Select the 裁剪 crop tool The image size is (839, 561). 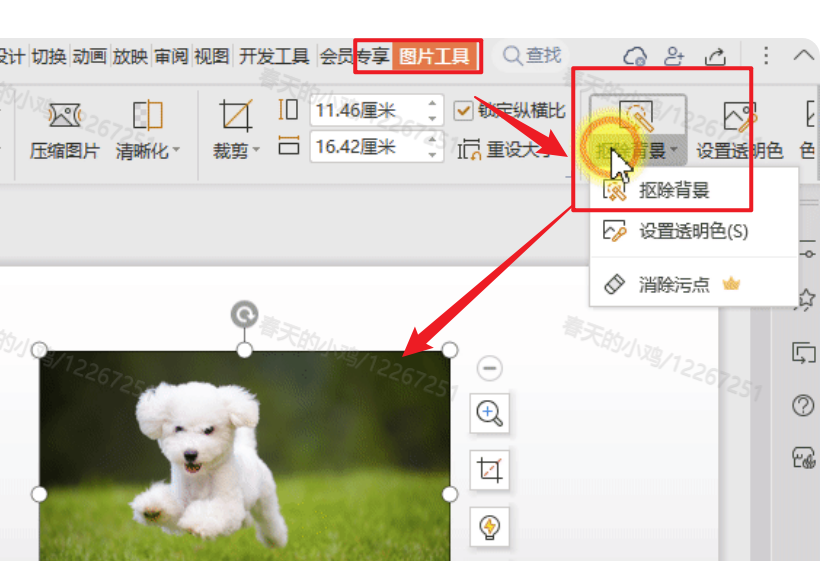235,116
